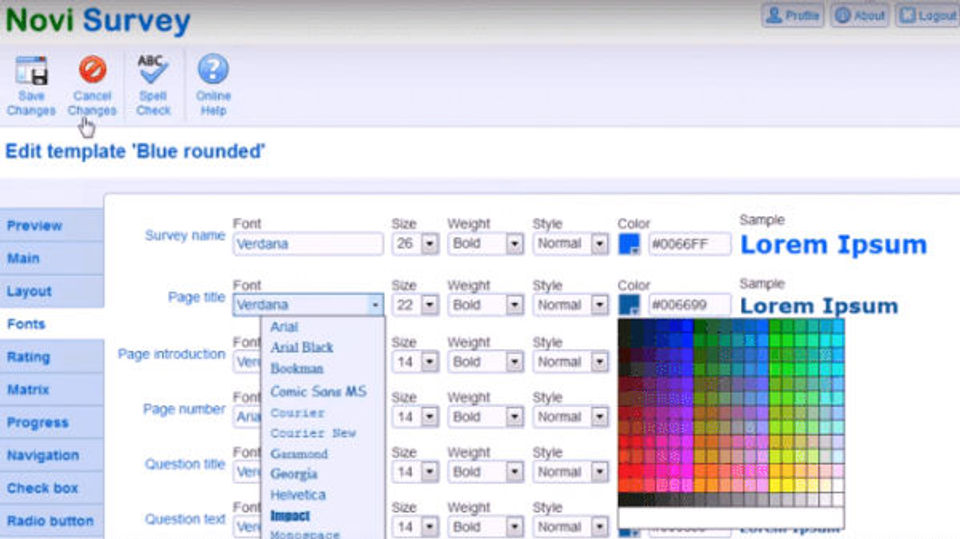The width and height of the screenshot is (960, 539).
Task: Open the Profile button
Action: pyautogui.click(x=793, y=15)
